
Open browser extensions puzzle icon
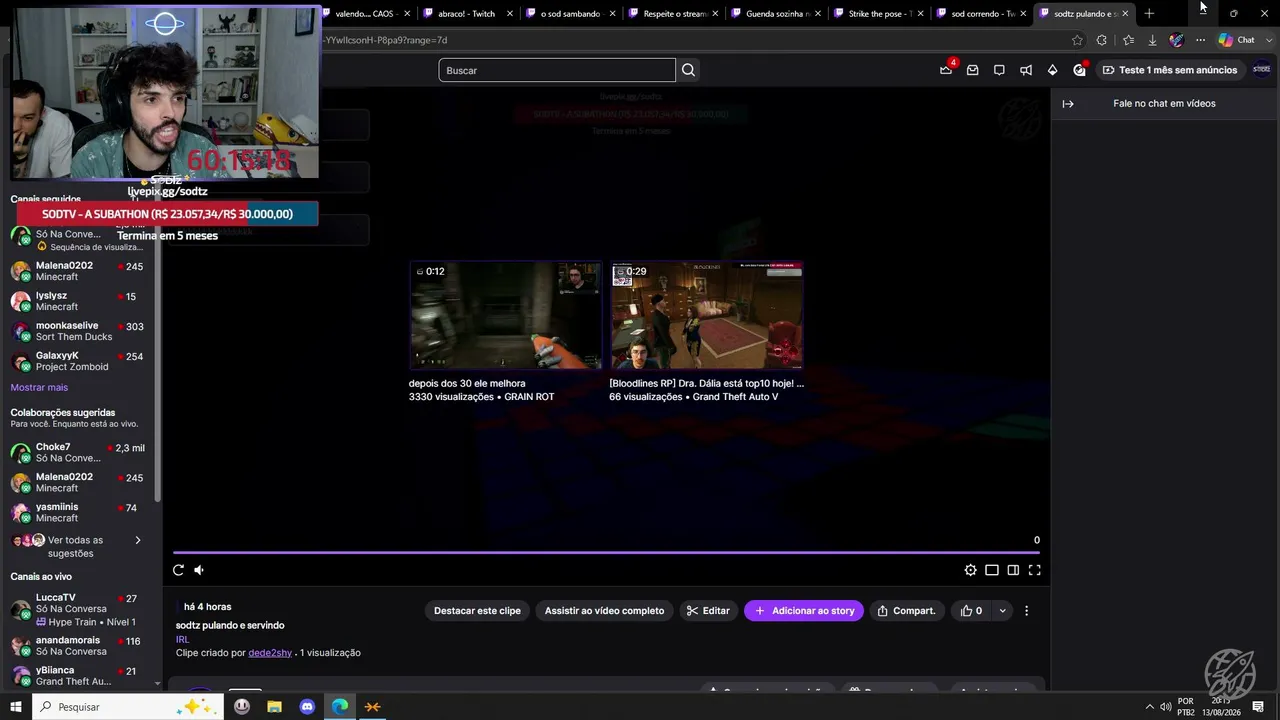coord(1102,40)
